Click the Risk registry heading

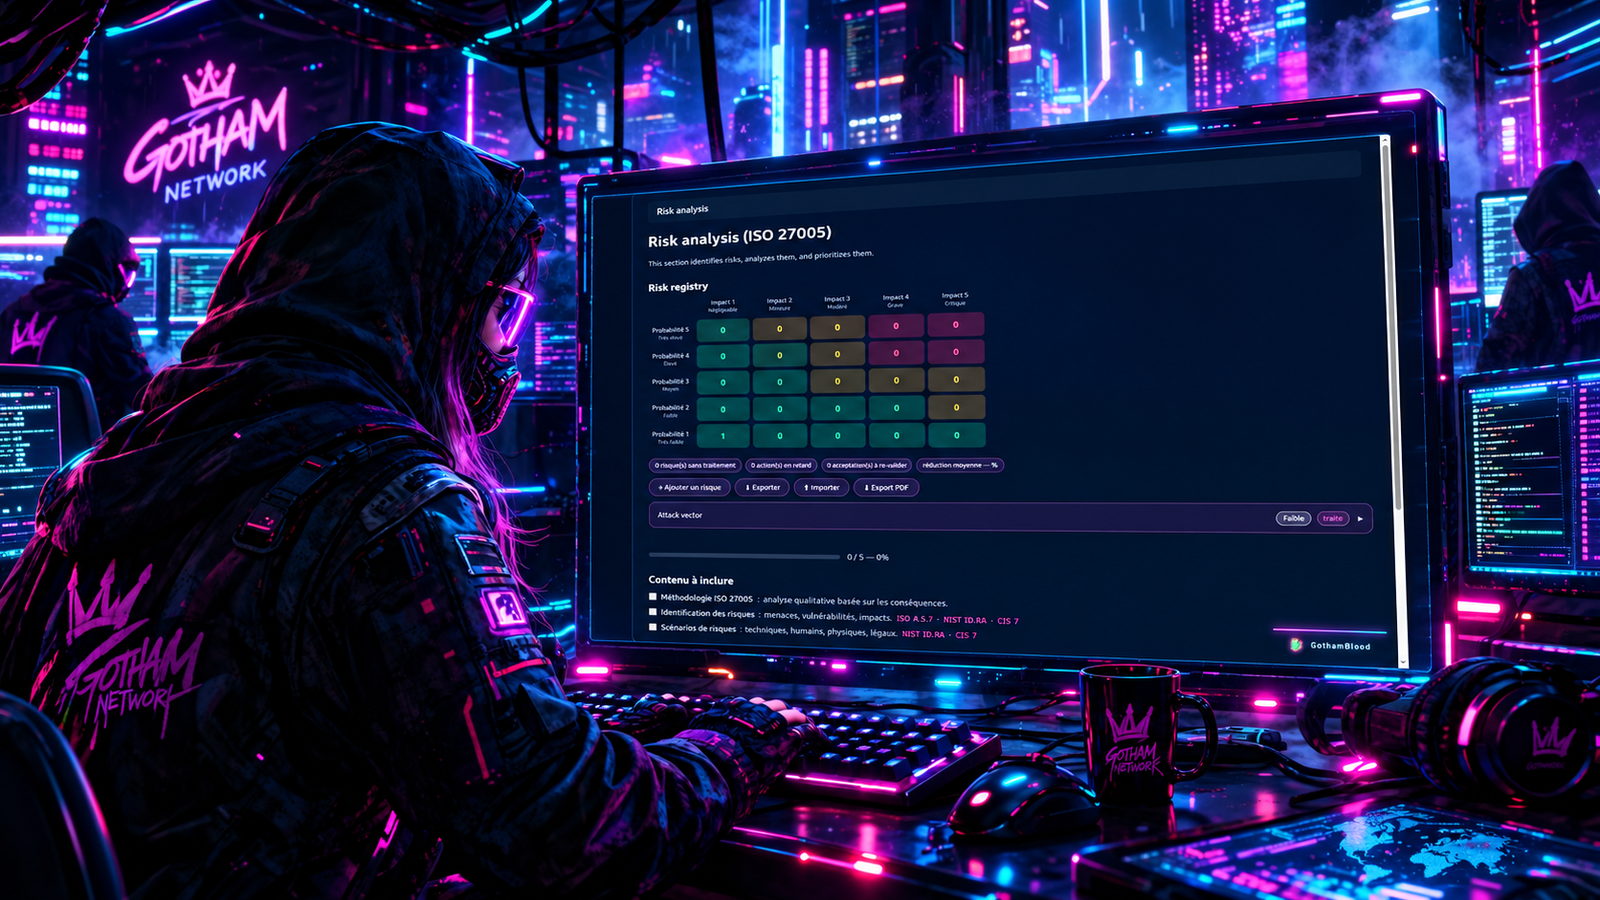[x=678, y=287]
